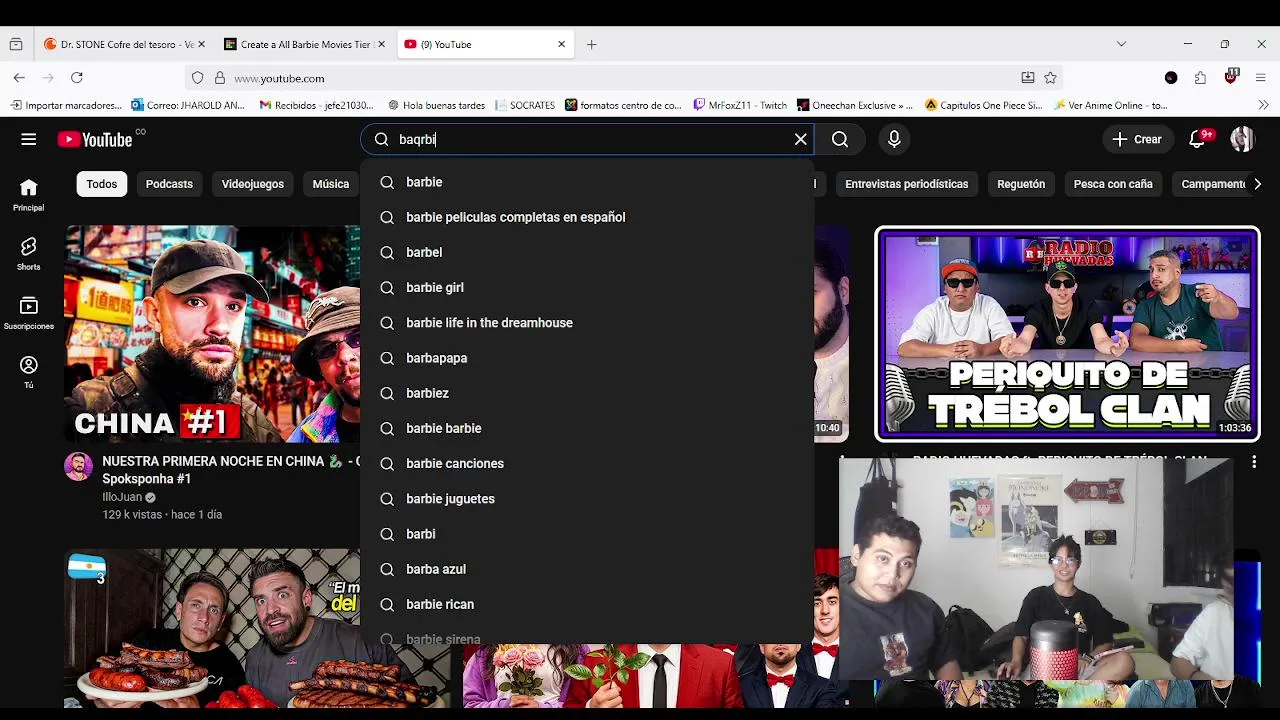Open the 'Capitulos One Piece' bookmark

[984, 105]
